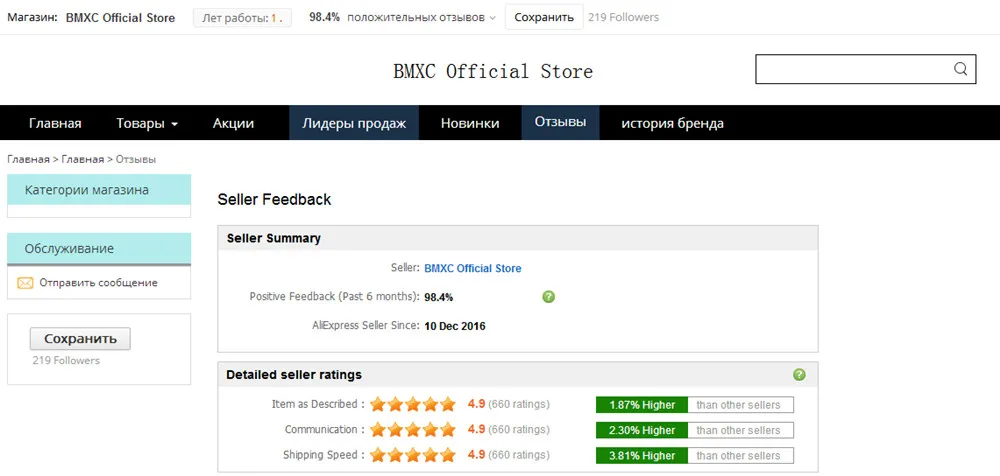Open история бренда page

pos(672,123)
